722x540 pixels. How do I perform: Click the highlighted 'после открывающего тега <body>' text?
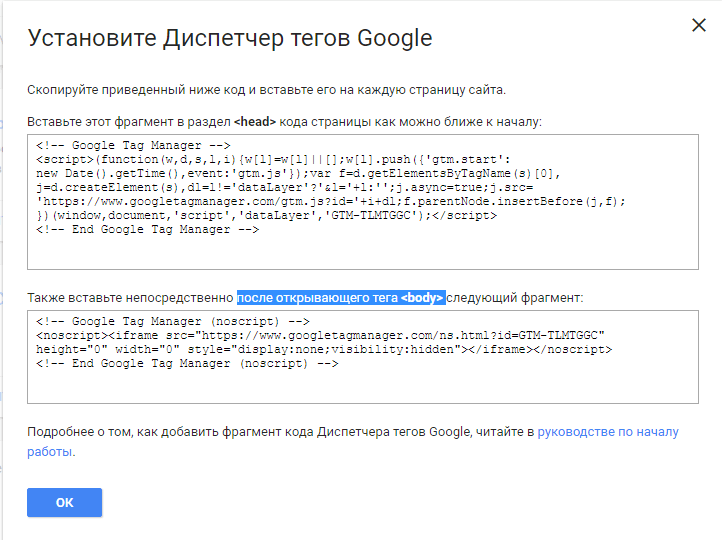[x=341, y=298]
